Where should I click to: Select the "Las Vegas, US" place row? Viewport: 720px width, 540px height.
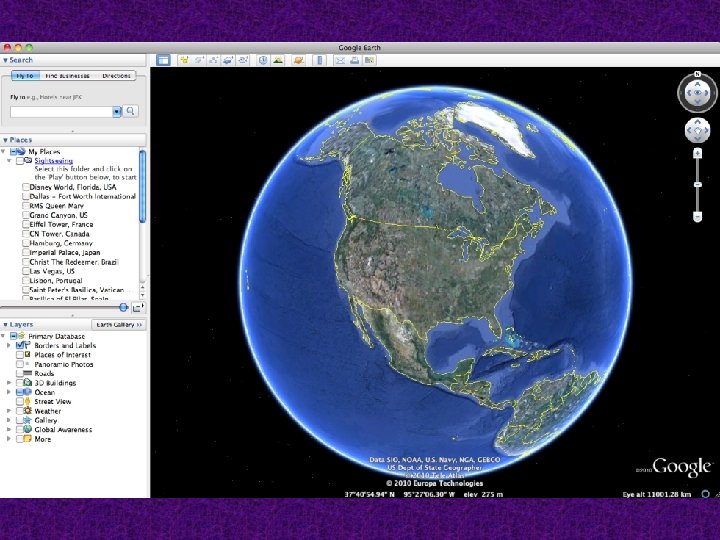point(52,271)
